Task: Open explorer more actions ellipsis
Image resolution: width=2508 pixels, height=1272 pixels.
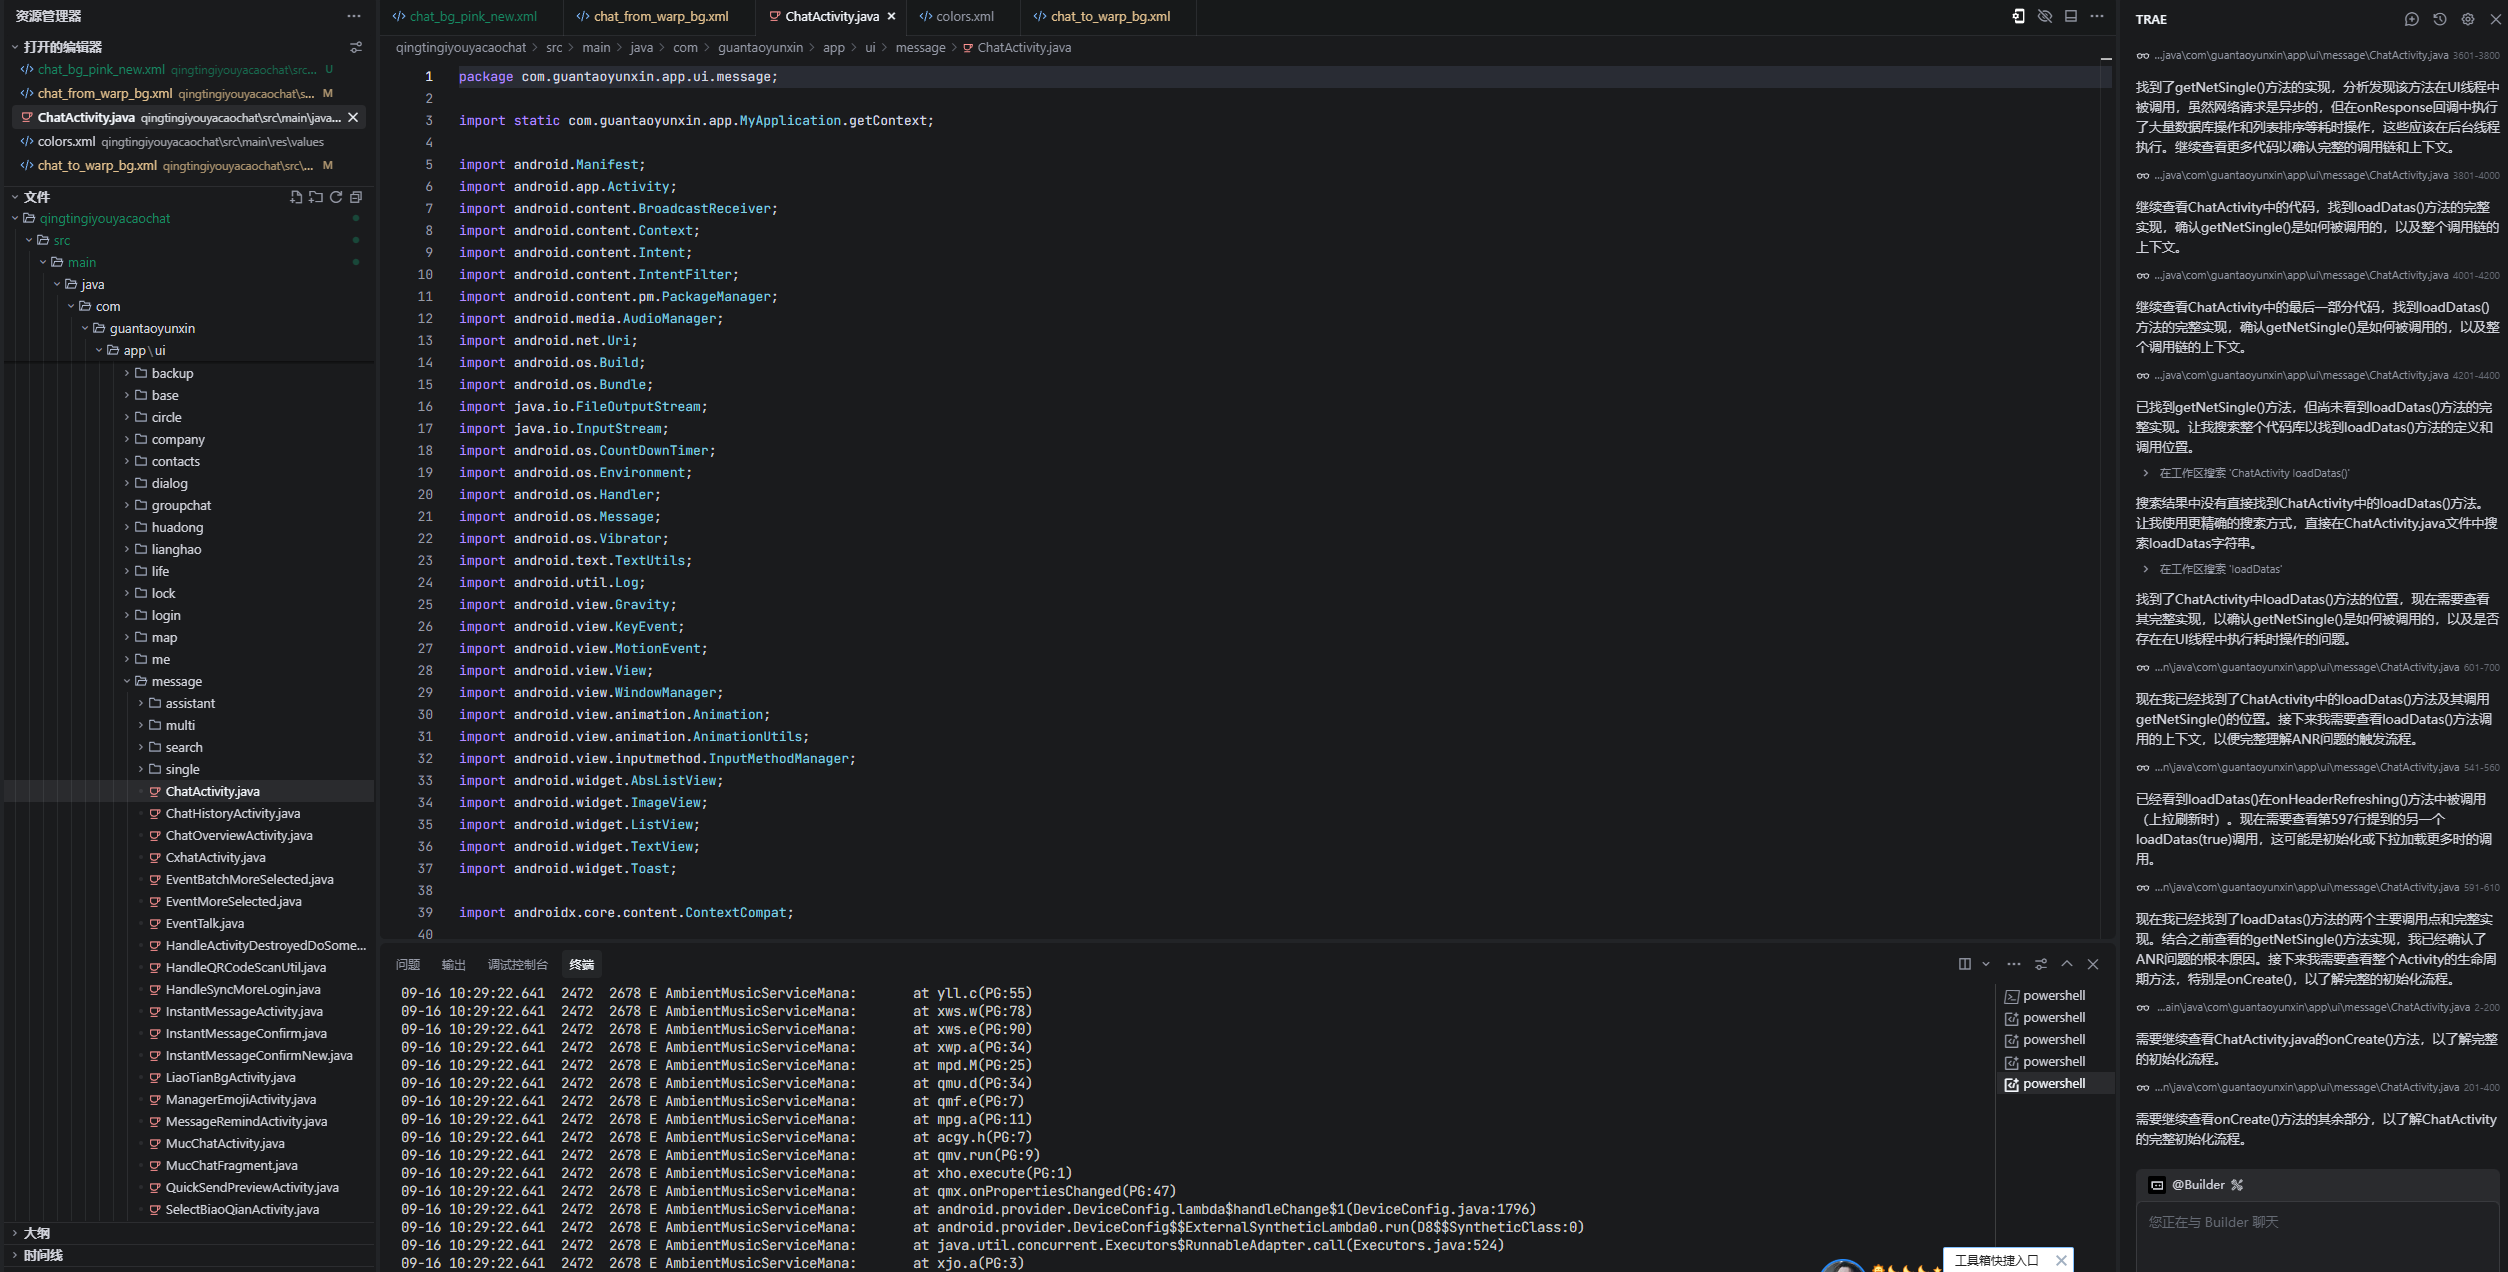Action: (x=354, y=16)
